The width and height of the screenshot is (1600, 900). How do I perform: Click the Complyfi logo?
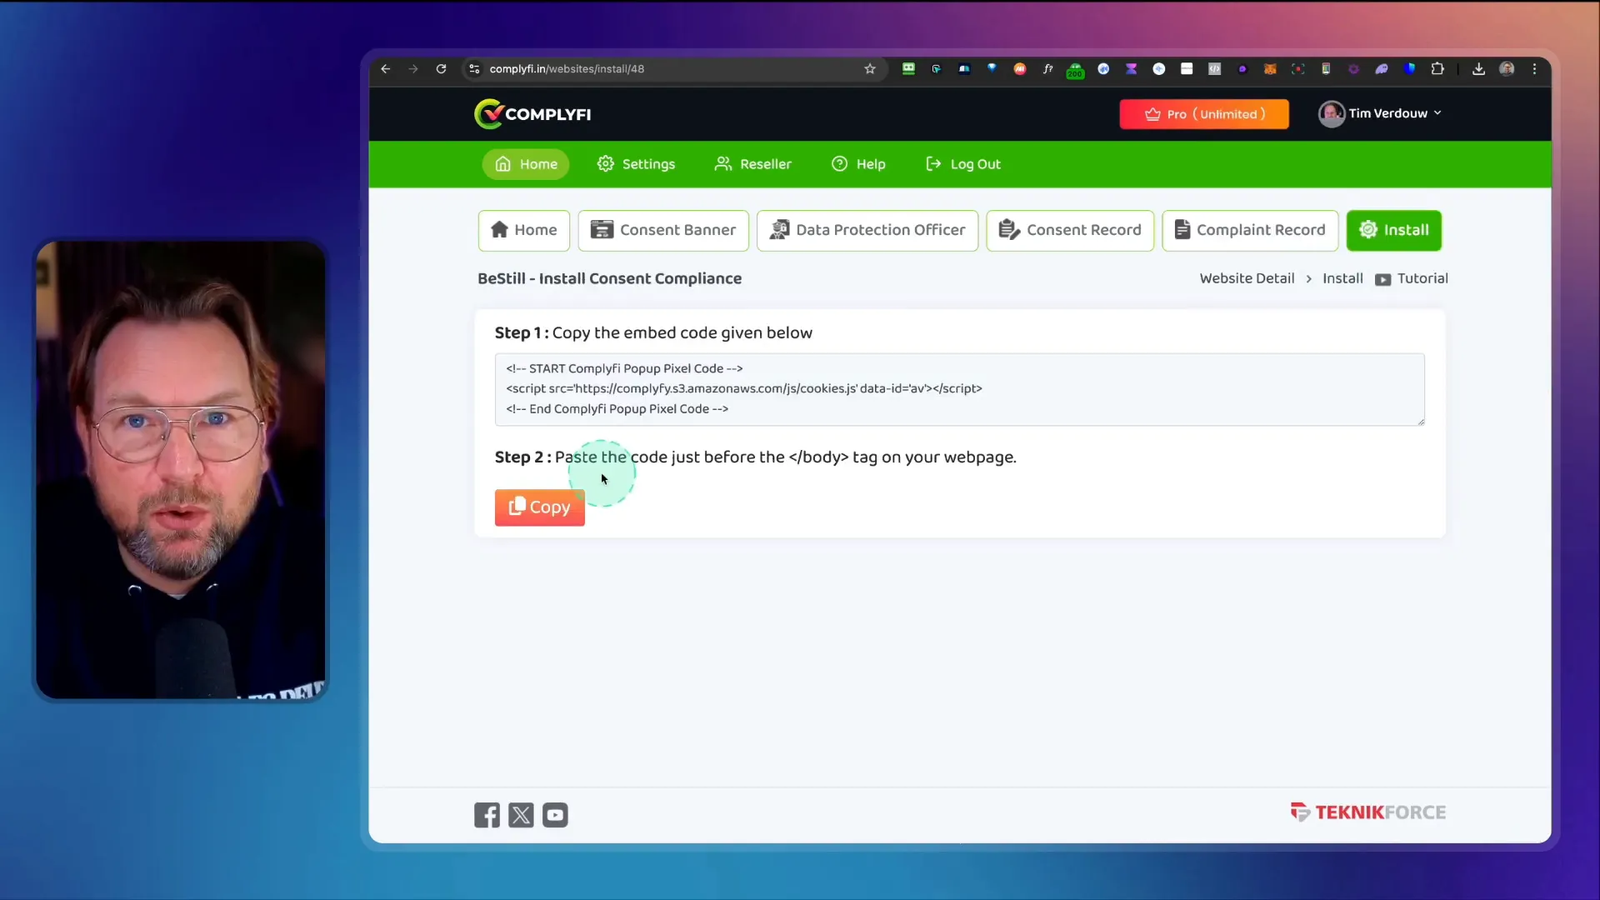(532, 114)
